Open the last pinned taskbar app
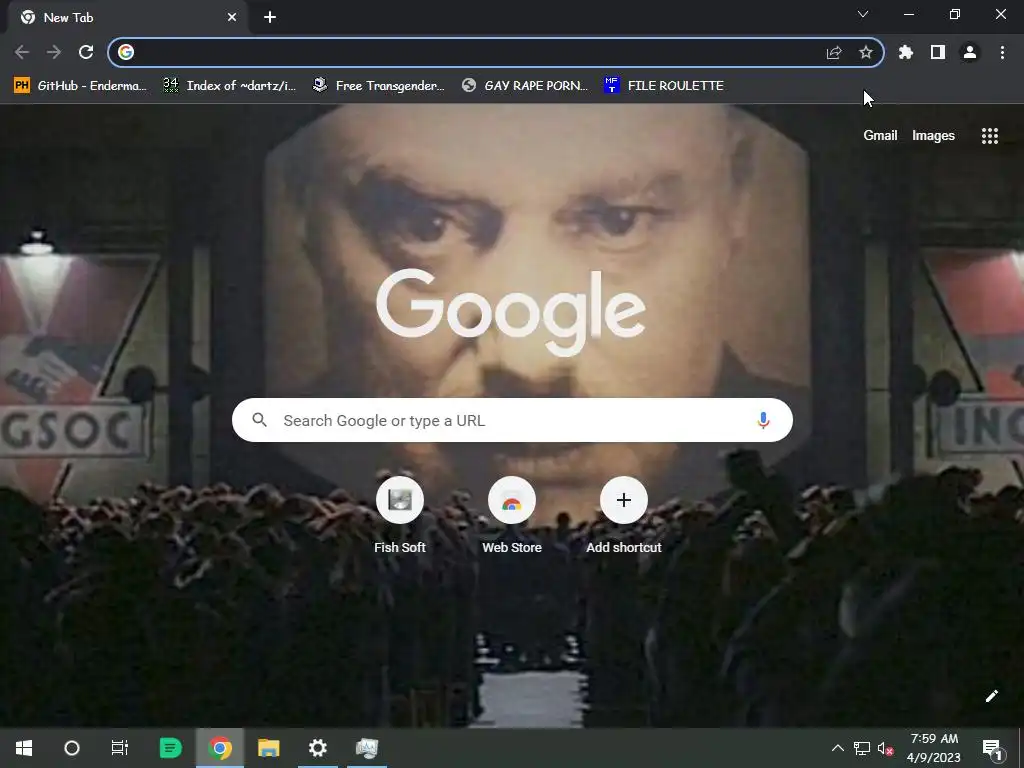The height and width of the screenshot is (768, 1024). 367,748
